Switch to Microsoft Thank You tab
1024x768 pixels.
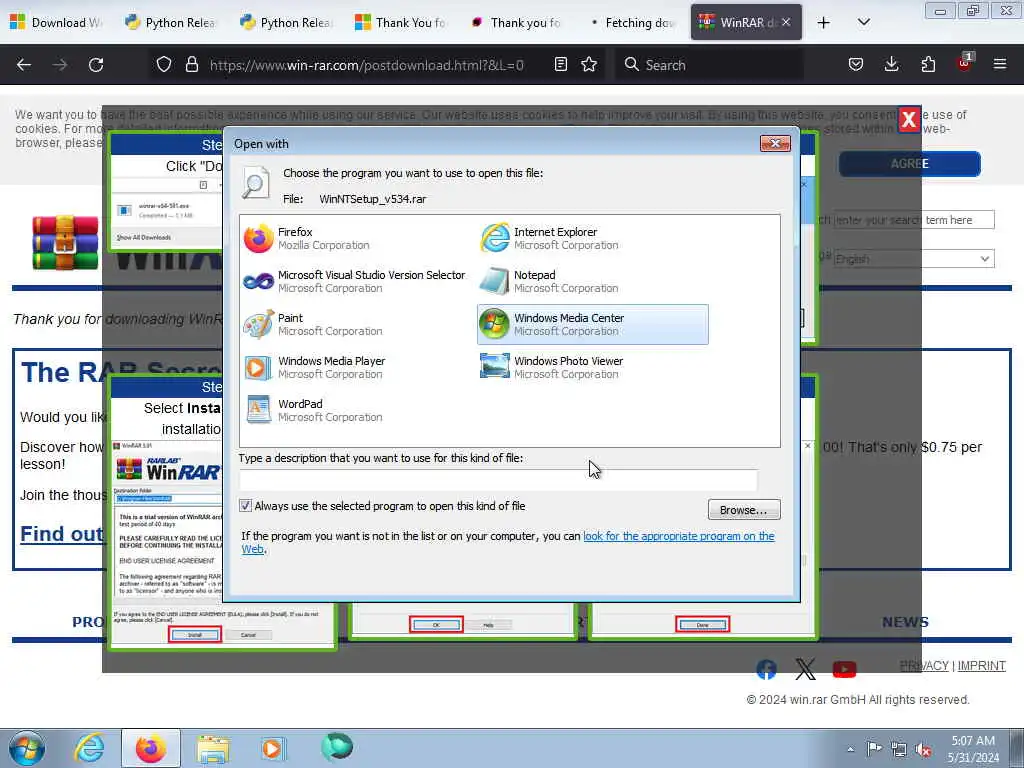pyautogui.click(x=401, y=22)
